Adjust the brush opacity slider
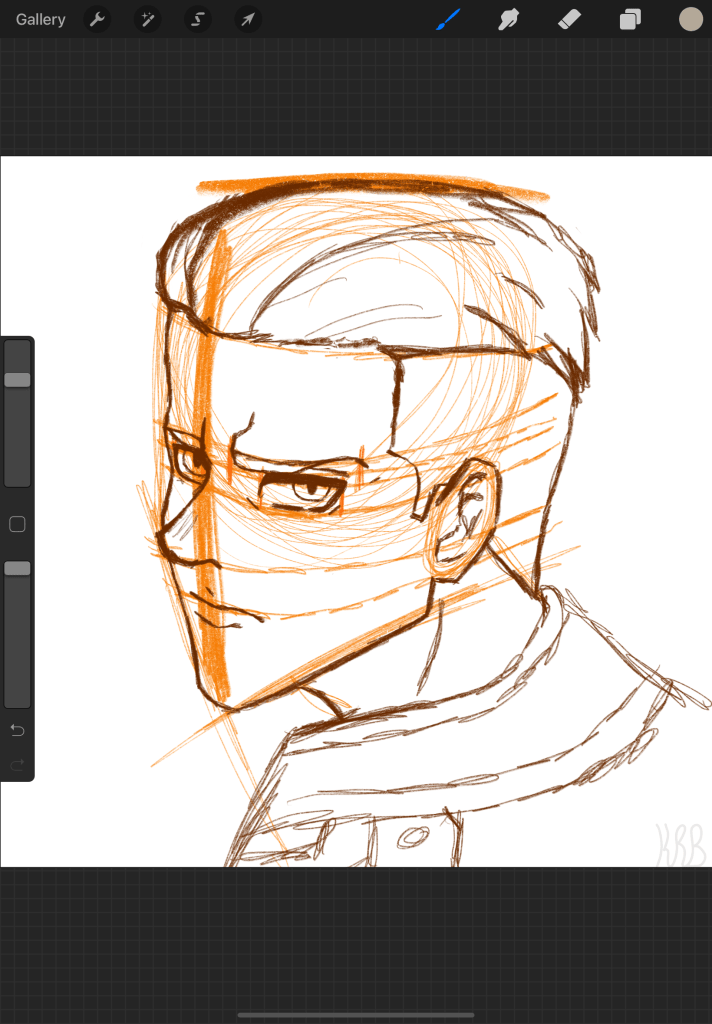This screenshot has width=712, height=1024. click(x=18, y=633)
